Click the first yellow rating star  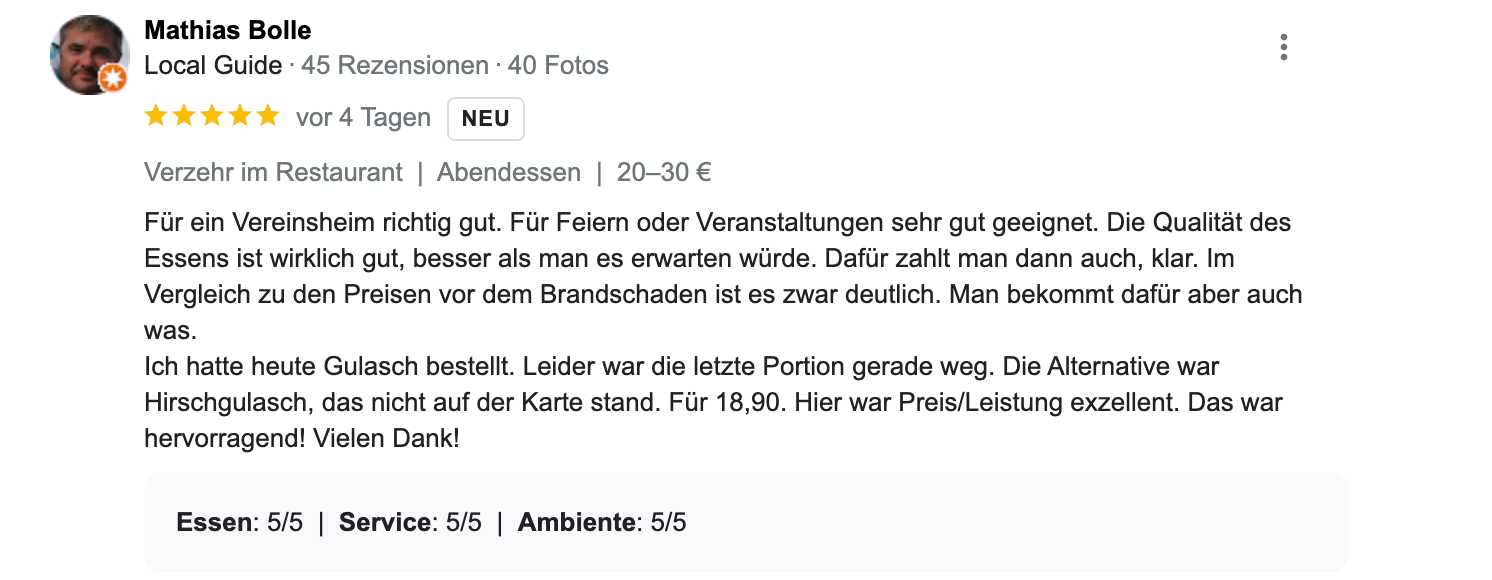click(156, 117)
